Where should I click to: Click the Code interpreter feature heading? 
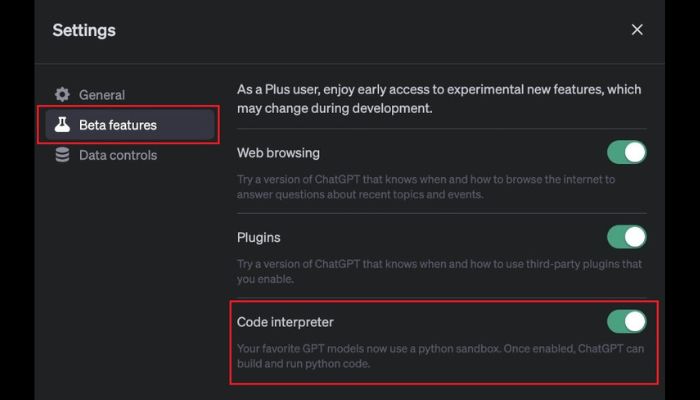[285, 322]
